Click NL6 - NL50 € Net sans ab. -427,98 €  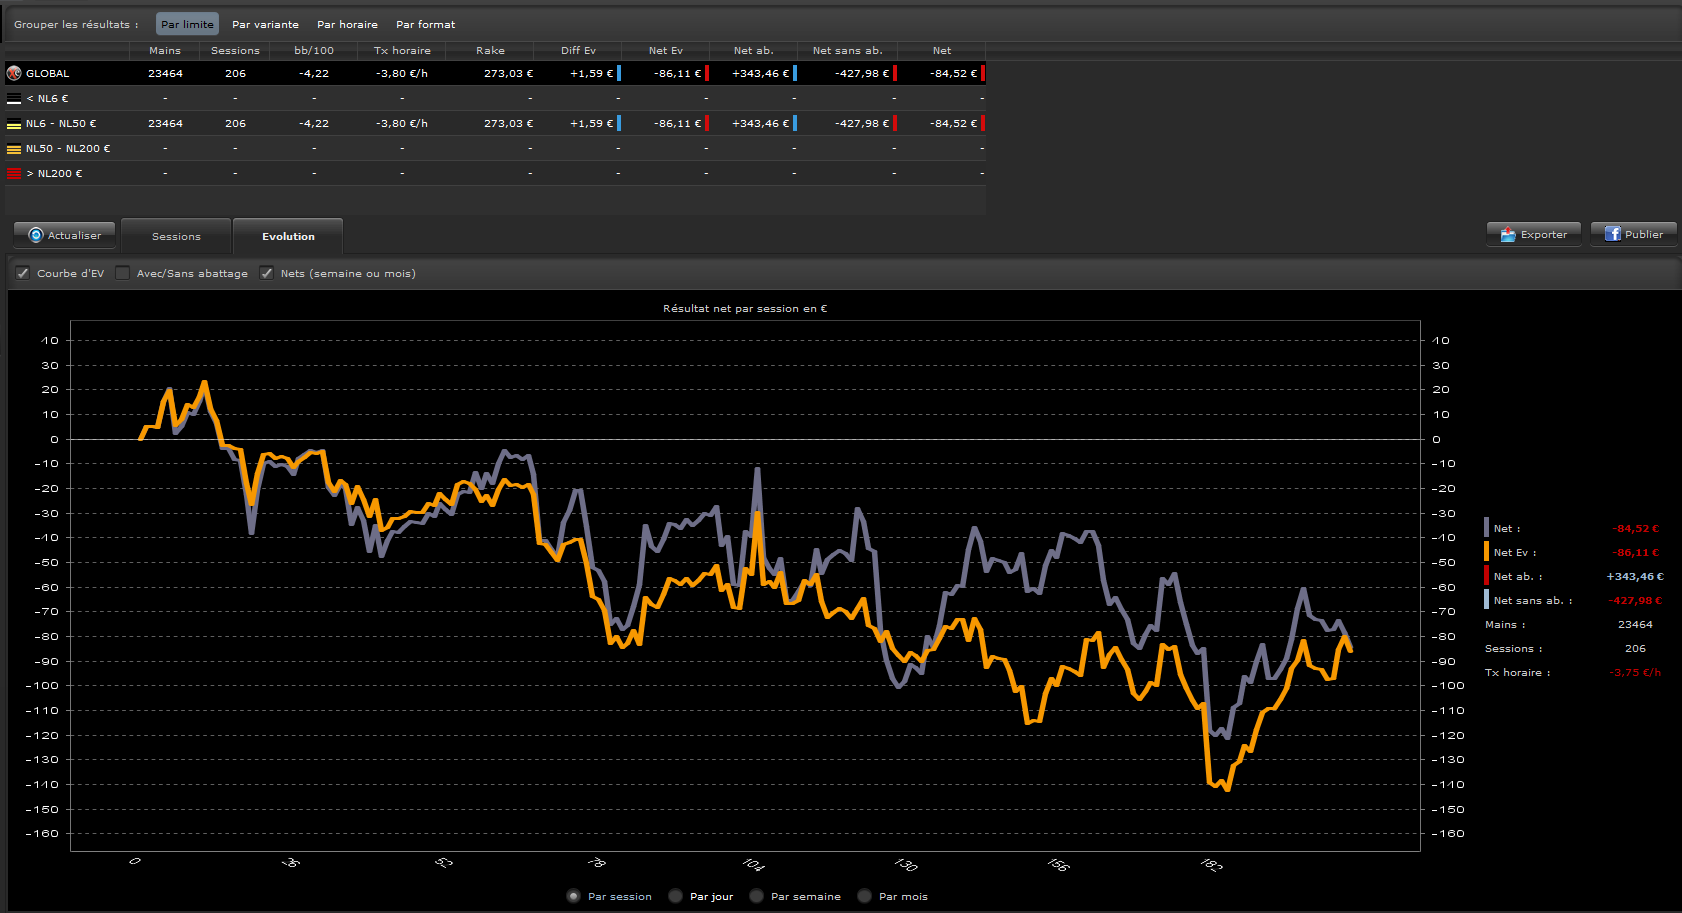coord(861,124)
